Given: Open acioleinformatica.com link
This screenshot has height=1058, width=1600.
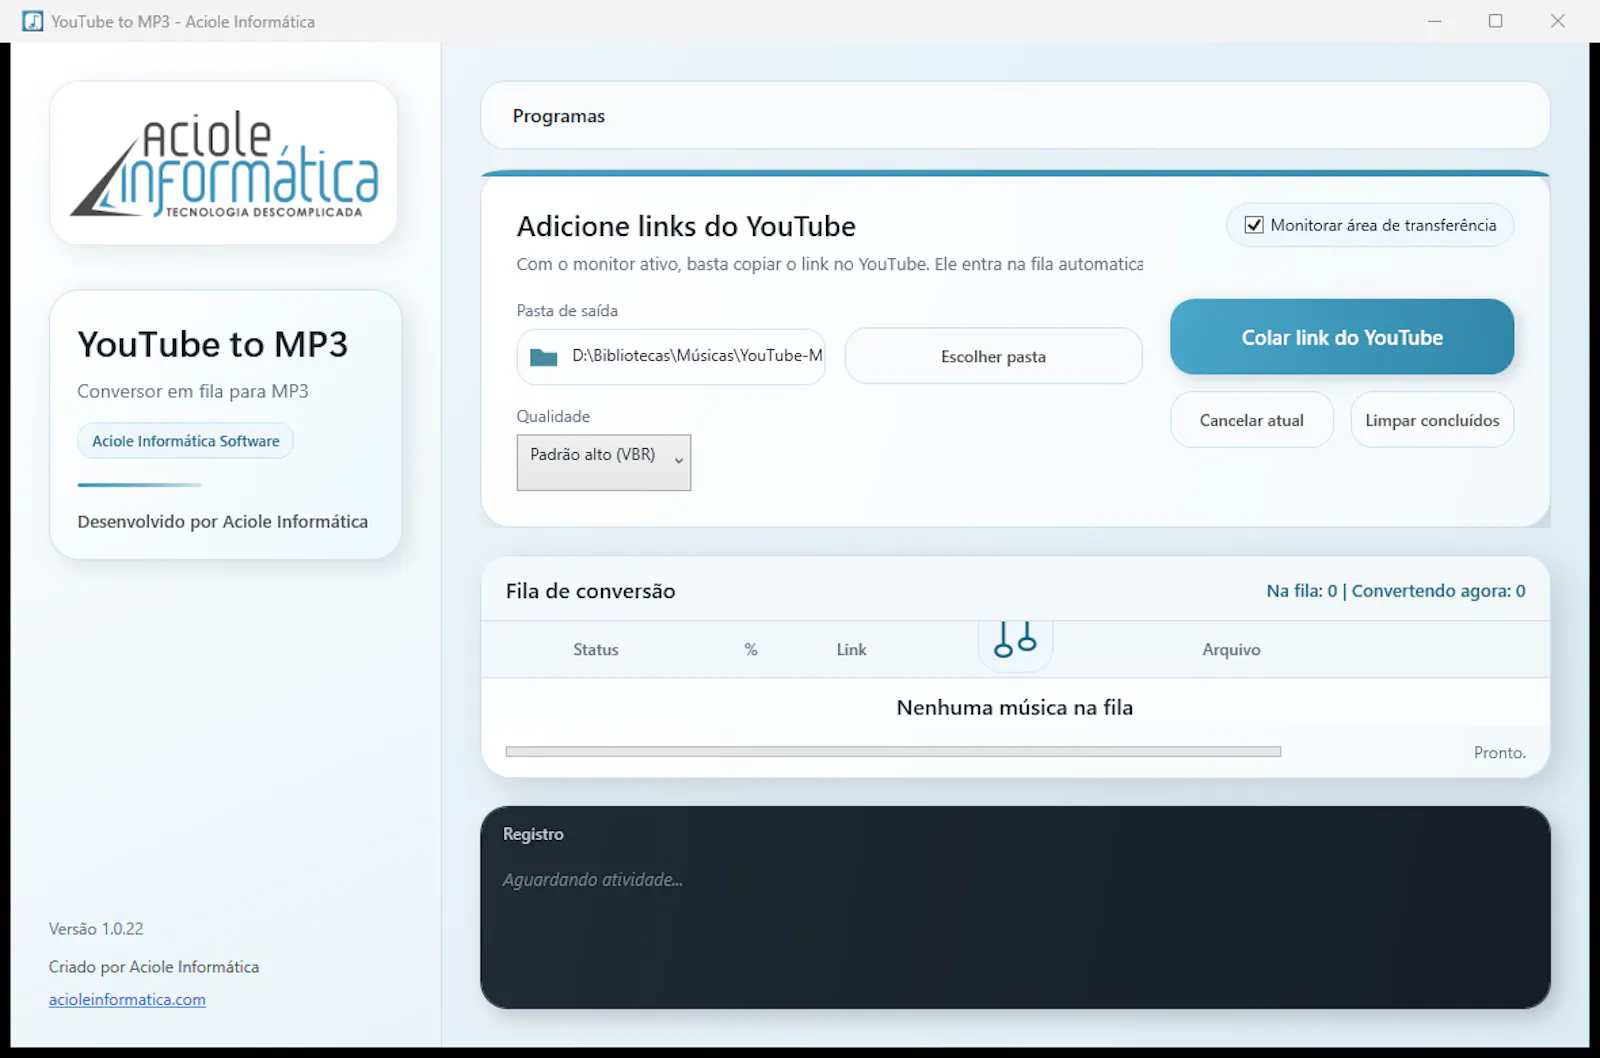Looking at the screenshot, I should 127,999.
